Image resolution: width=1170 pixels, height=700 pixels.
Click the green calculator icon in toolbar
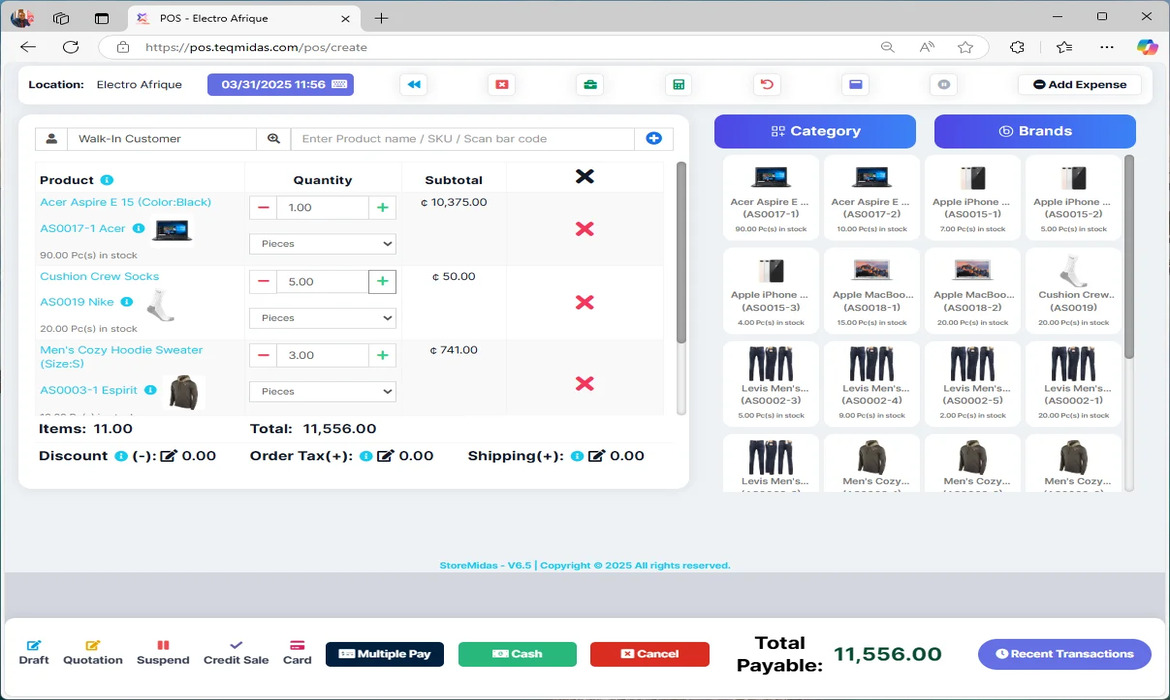(x=679, y=85)
